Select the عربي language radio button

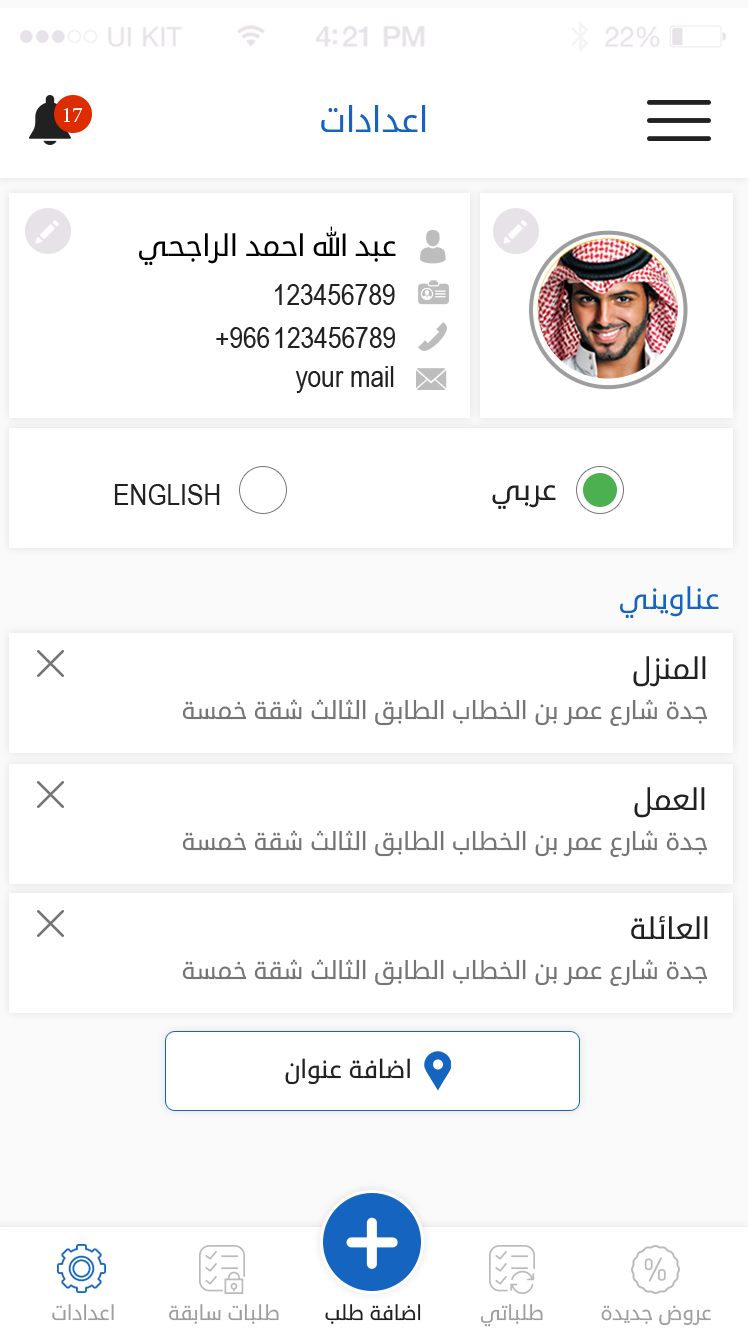coord(599,491)
